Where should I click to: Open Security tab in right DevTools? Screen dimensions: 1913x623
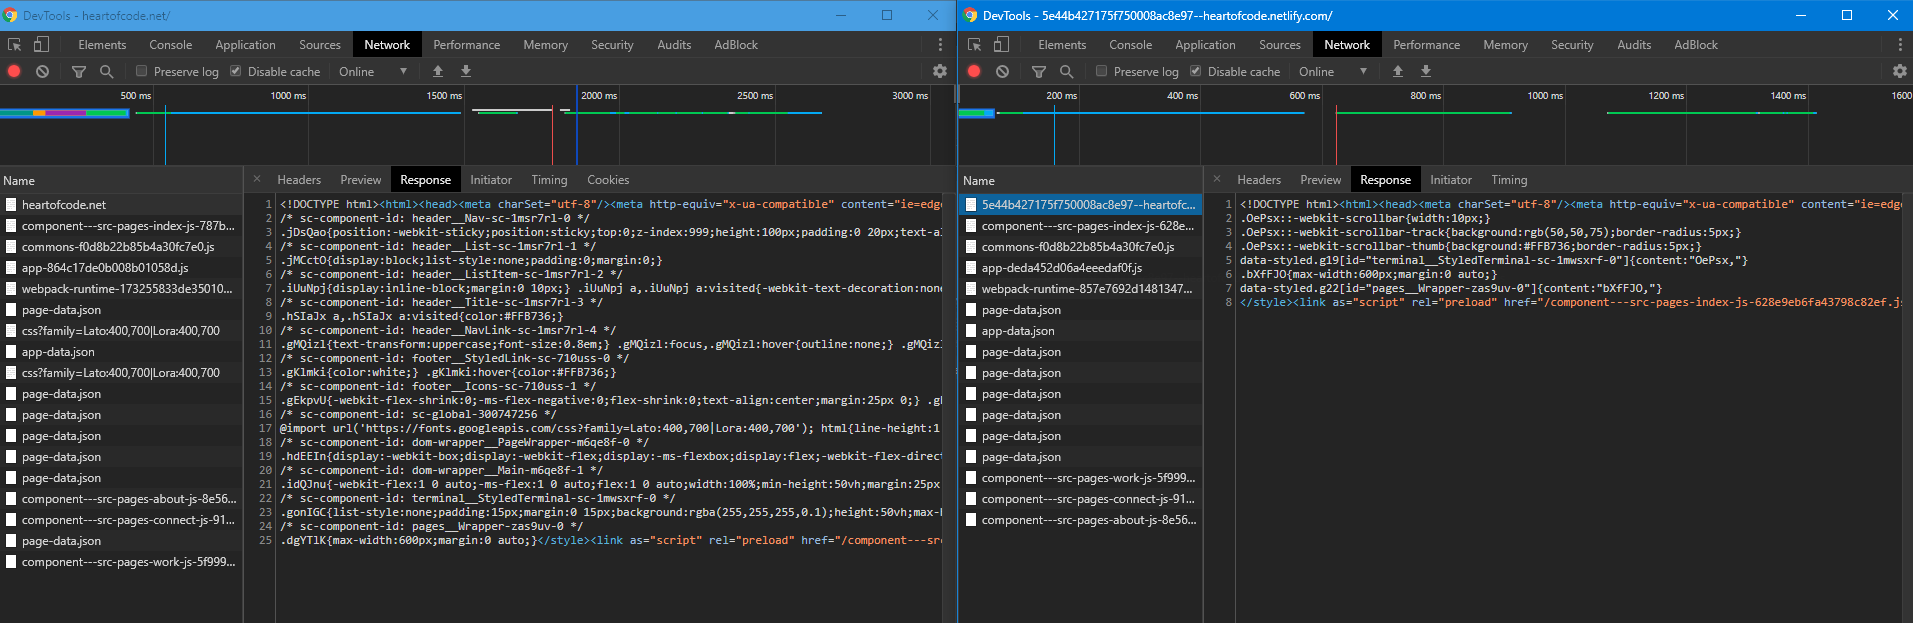tap(1572, 45)
